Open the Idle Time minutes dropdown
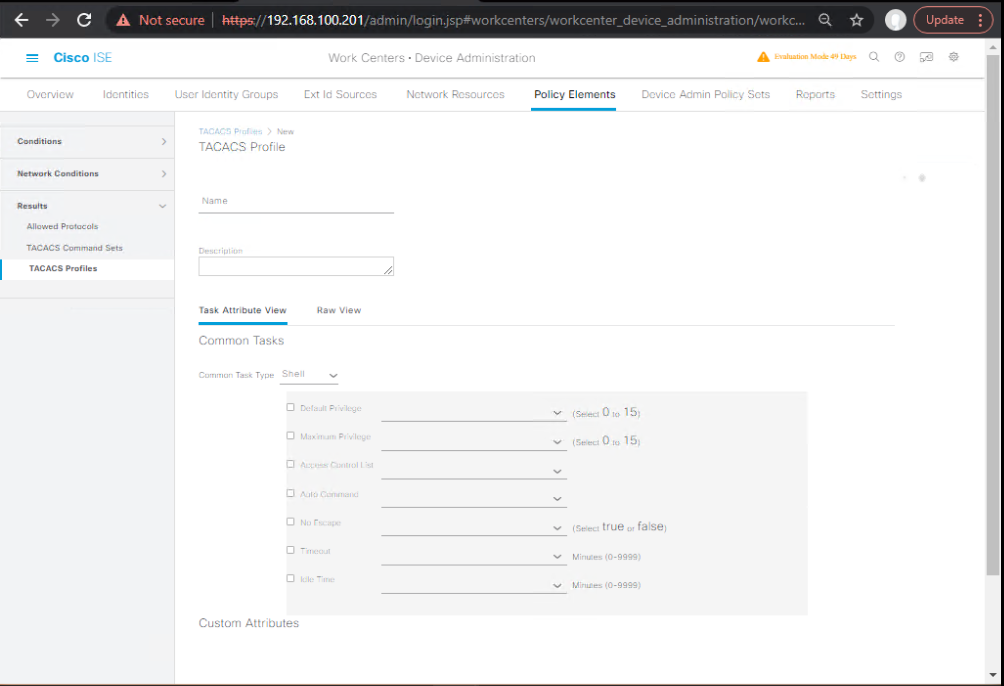 point(474,585)
